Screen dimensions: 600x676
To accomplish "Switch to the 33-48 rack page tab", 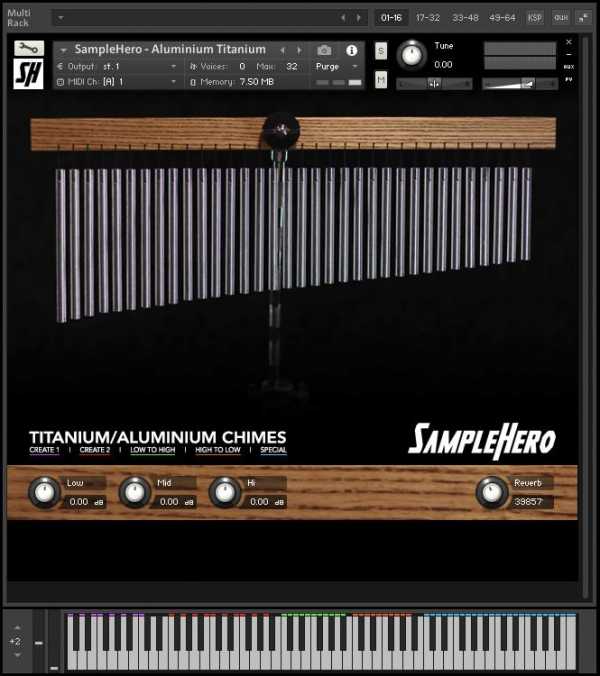I will point(465,17).
